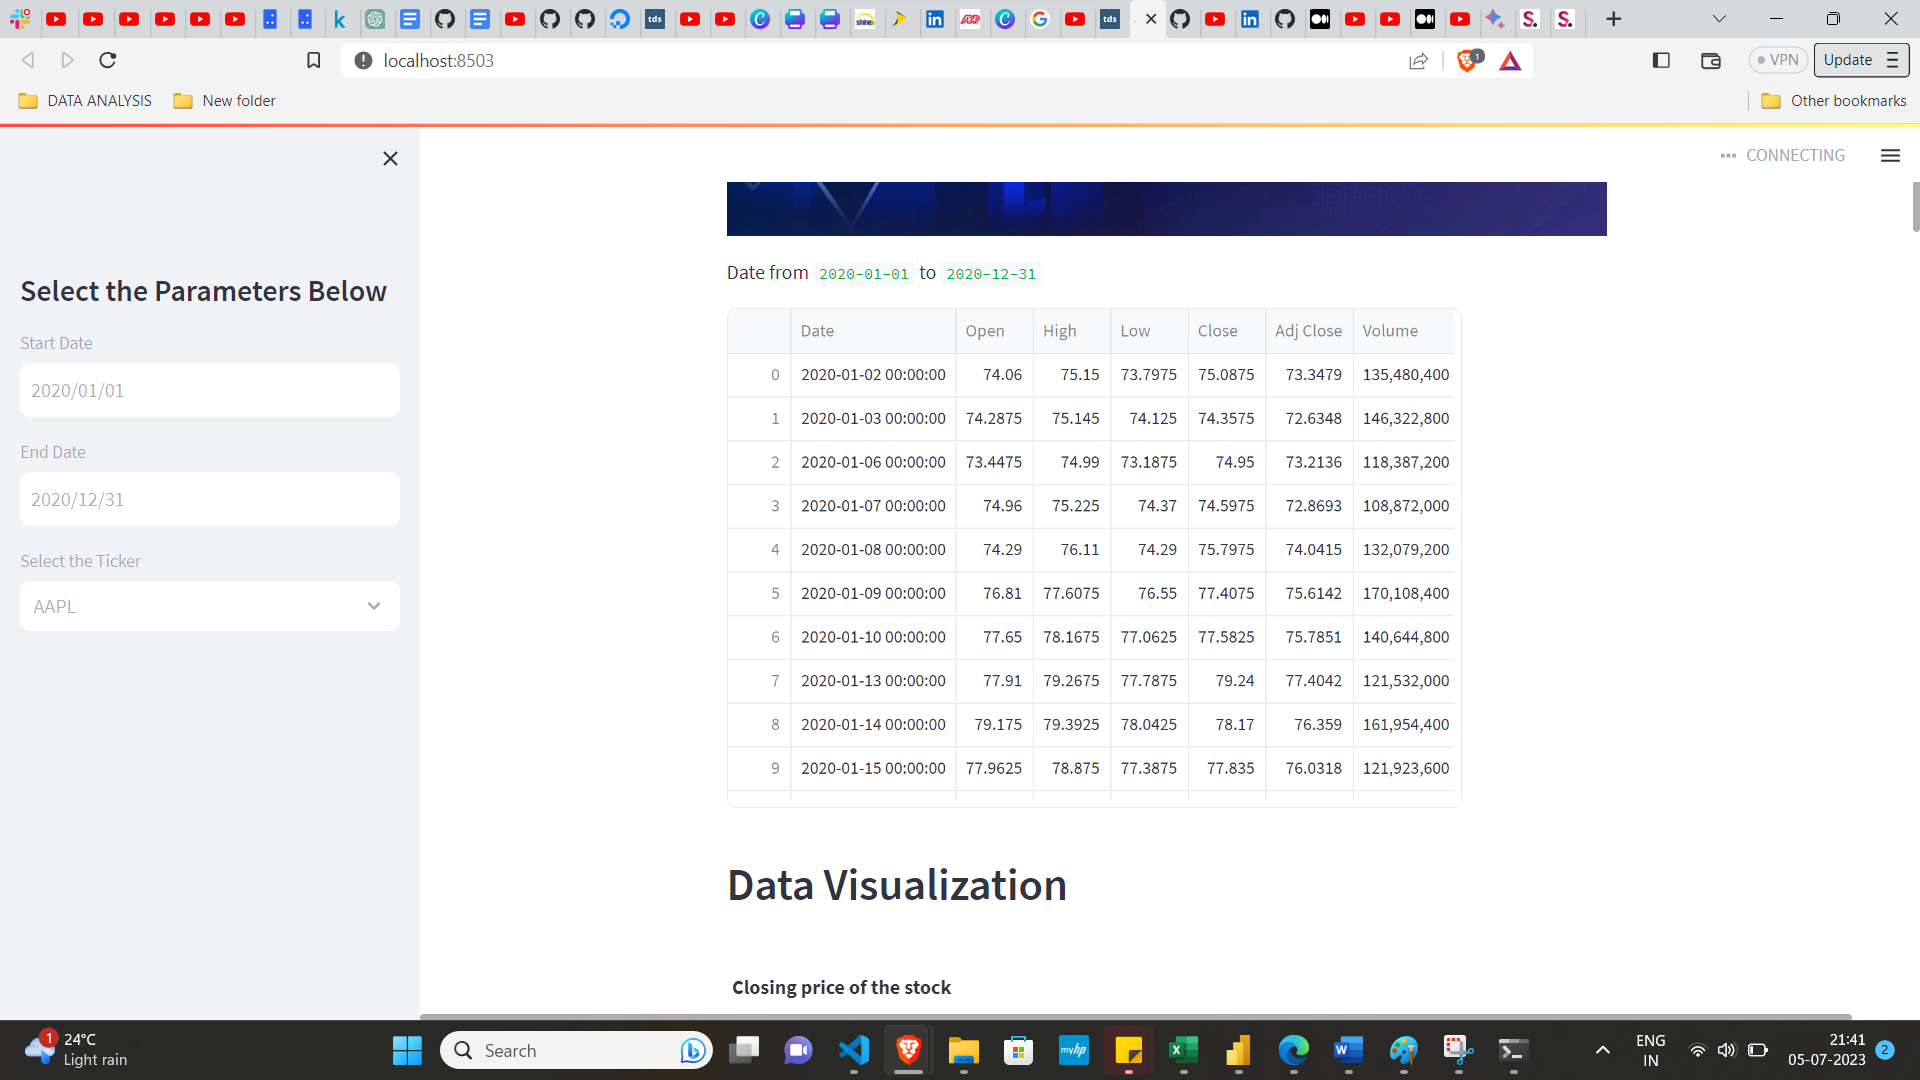The width and height of the screenshot is (1920, 1080).
Task: Open Visual Studio Code from the taskbar
Action: click(x=853, y=1050)
